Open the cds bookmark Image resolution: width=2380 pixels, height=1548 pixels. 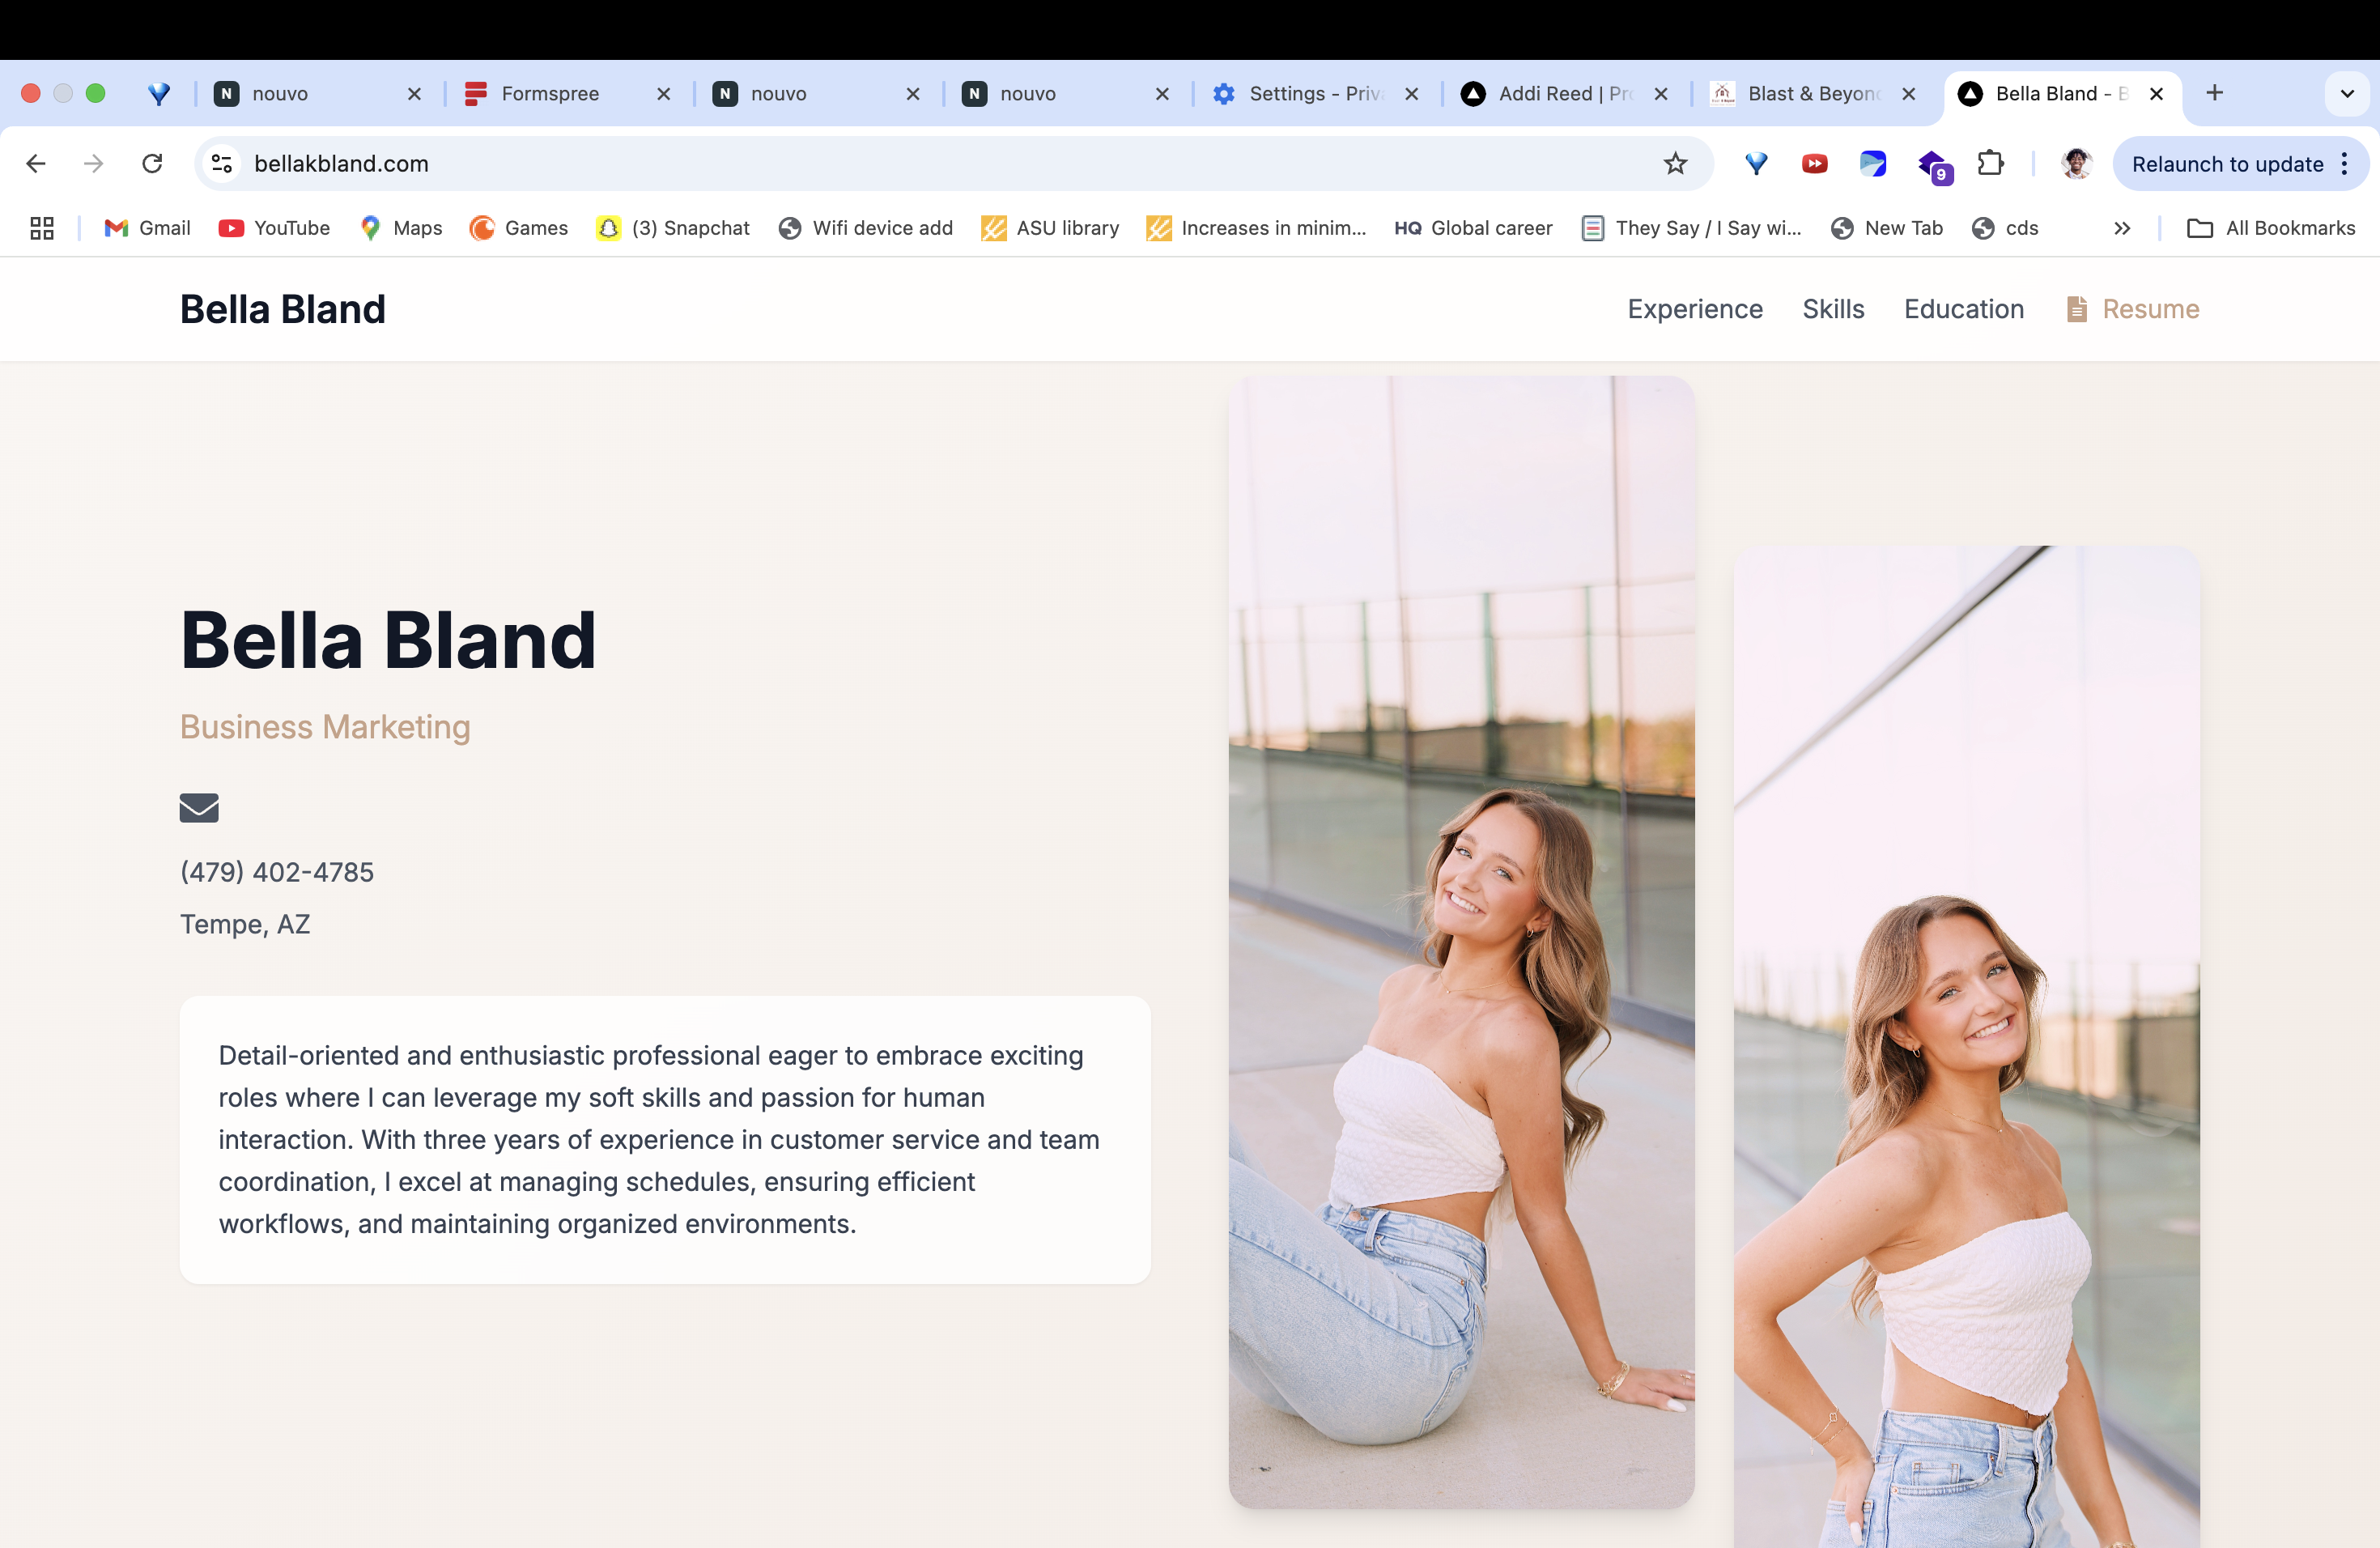(x=2005, y=228)
